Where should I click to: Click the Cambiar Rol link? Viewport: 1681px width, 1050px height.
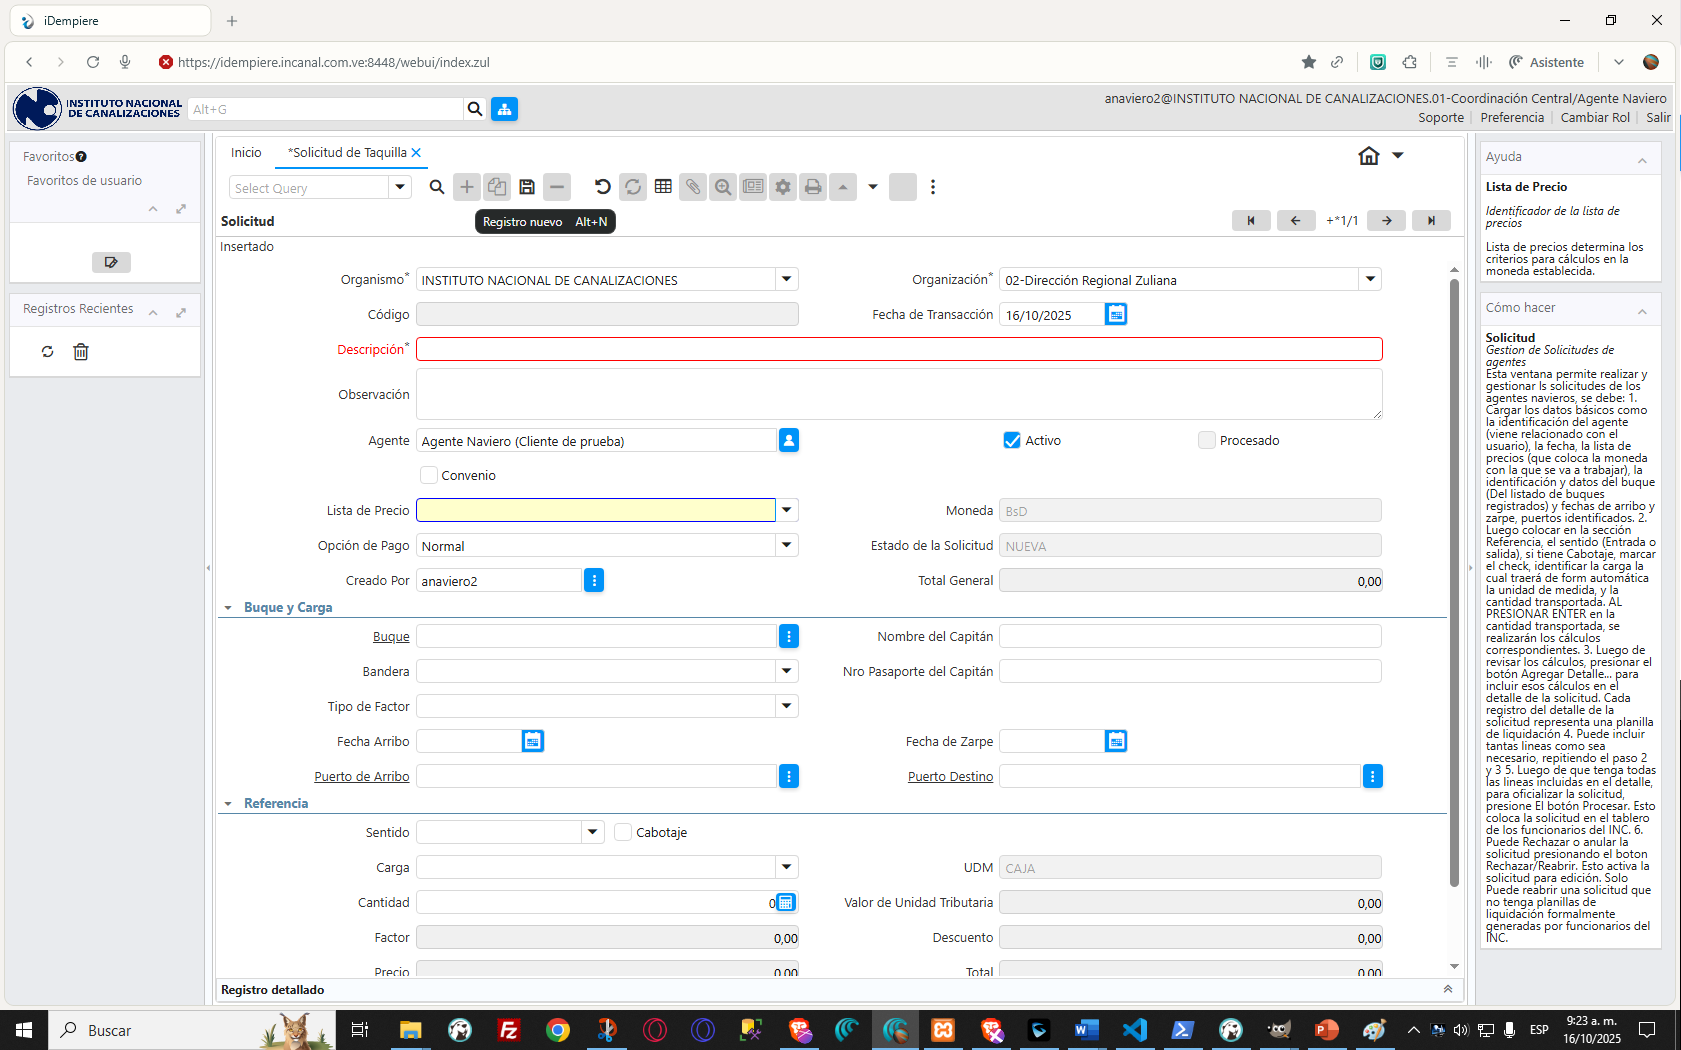pos(1594,118)
